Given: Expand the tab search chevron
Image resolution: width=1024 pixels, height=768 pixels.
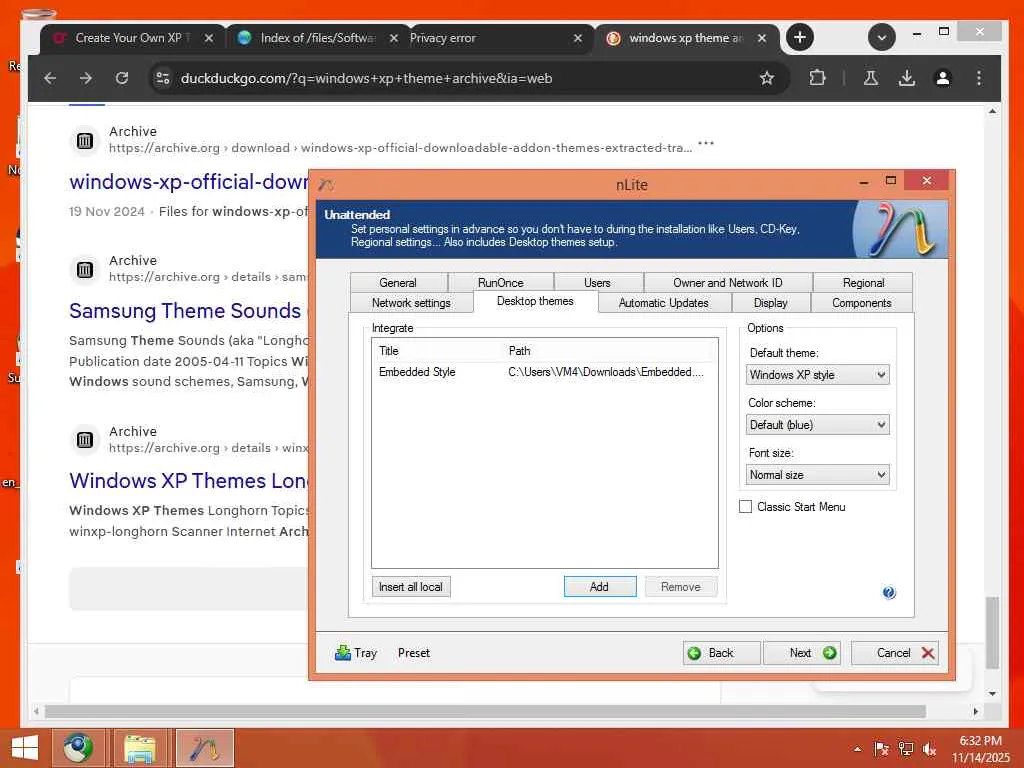Looking at the screenshot, I should [x=882, y=37].
